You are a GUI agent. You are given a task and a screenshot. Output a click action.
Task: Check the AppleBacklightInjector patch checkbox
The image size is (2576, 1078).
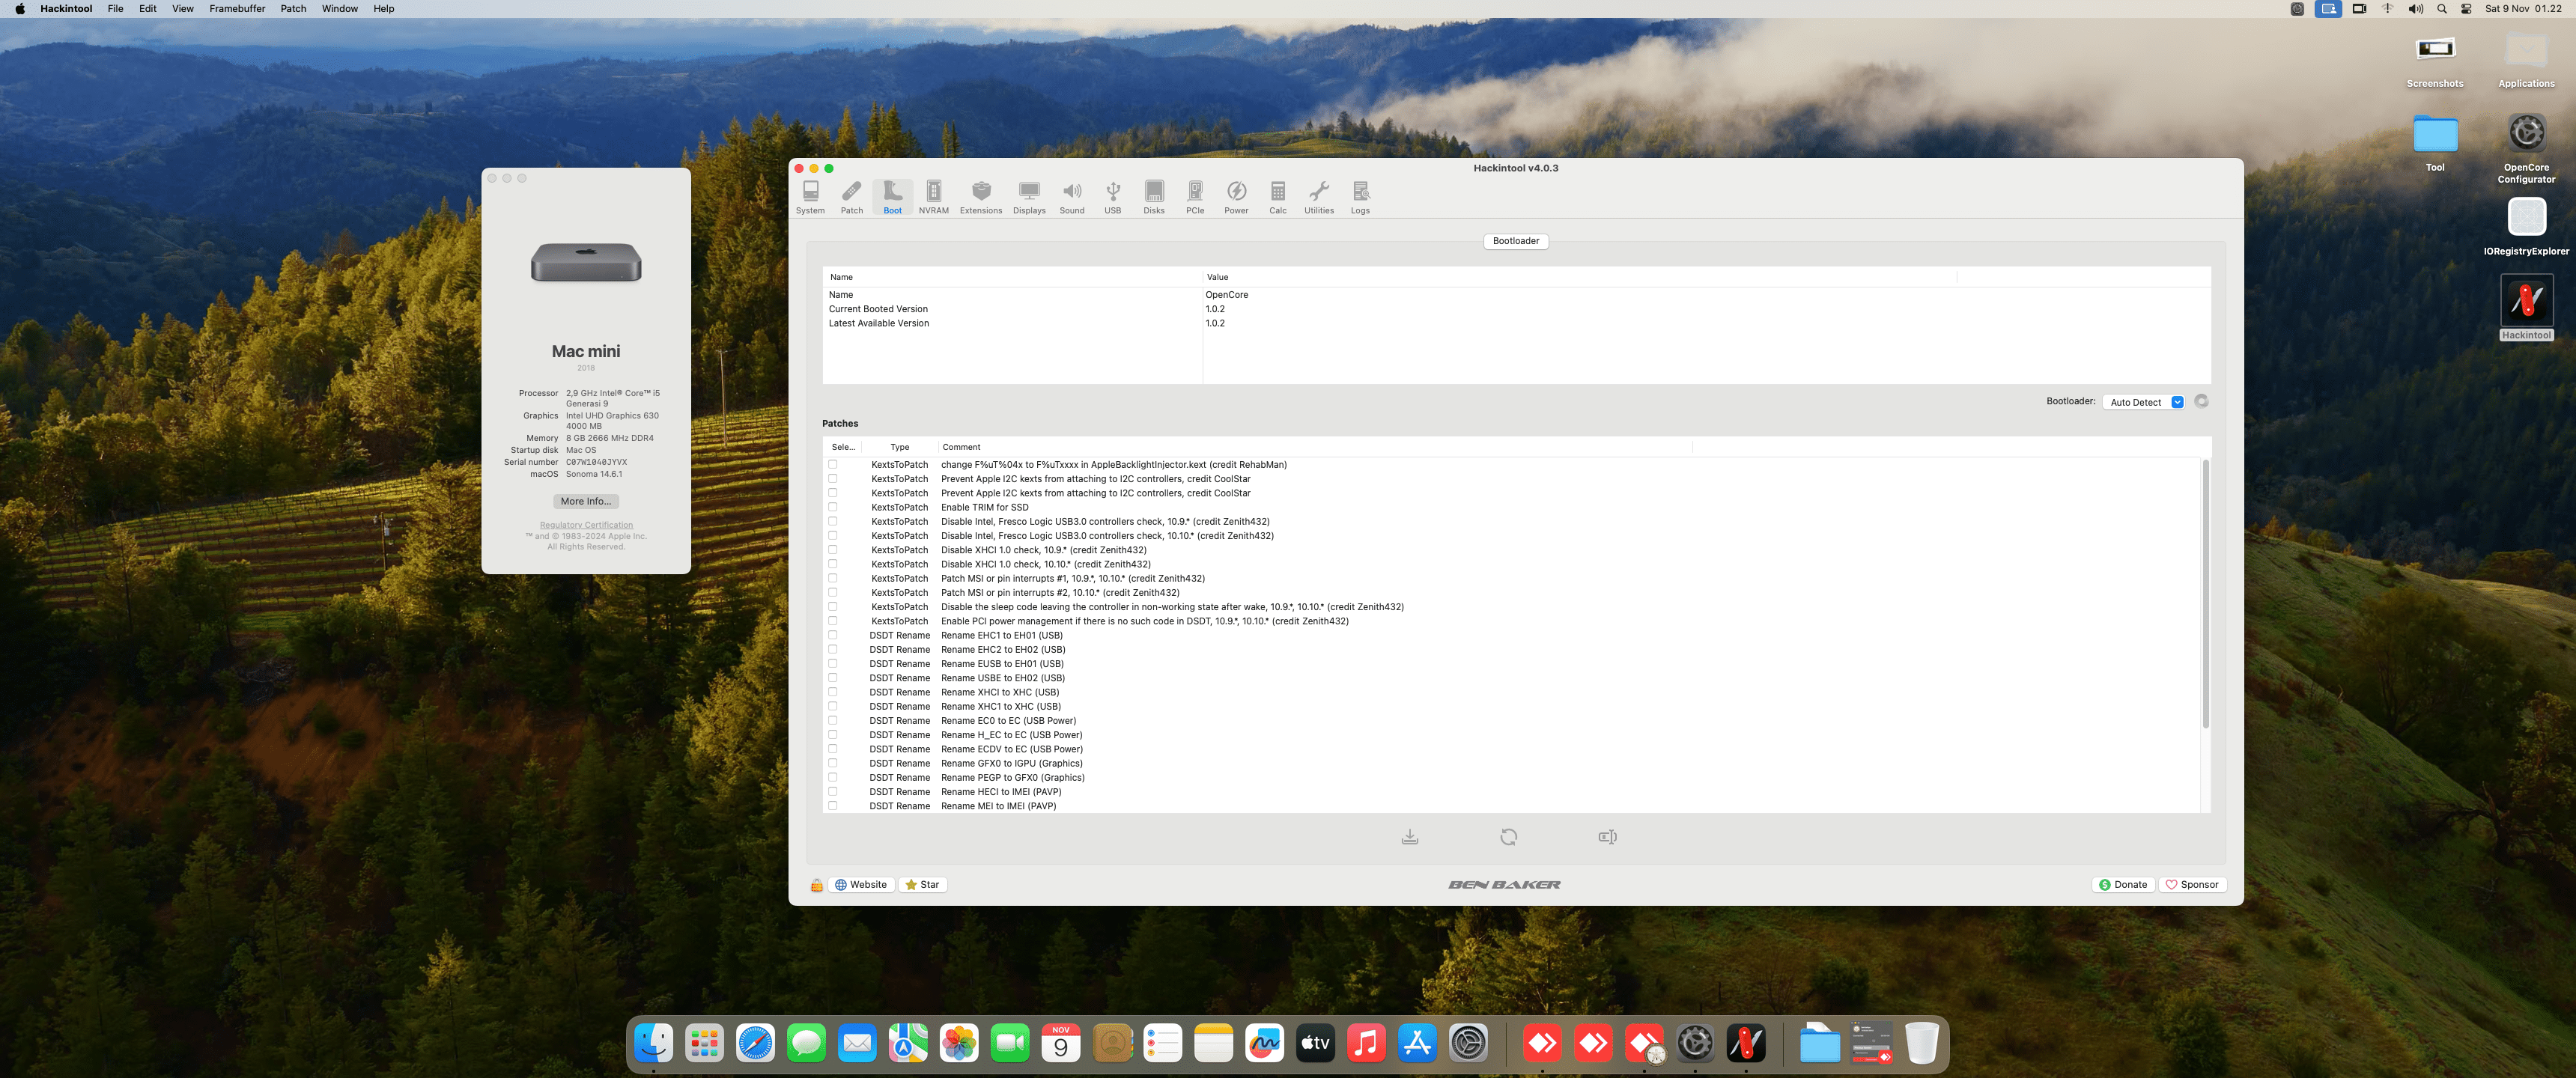click(832, 465)
